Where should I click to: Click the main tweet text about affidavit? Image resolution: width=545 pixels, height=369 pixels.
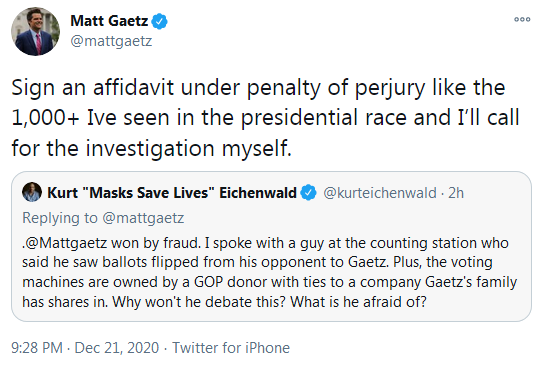tap(266, 118)
